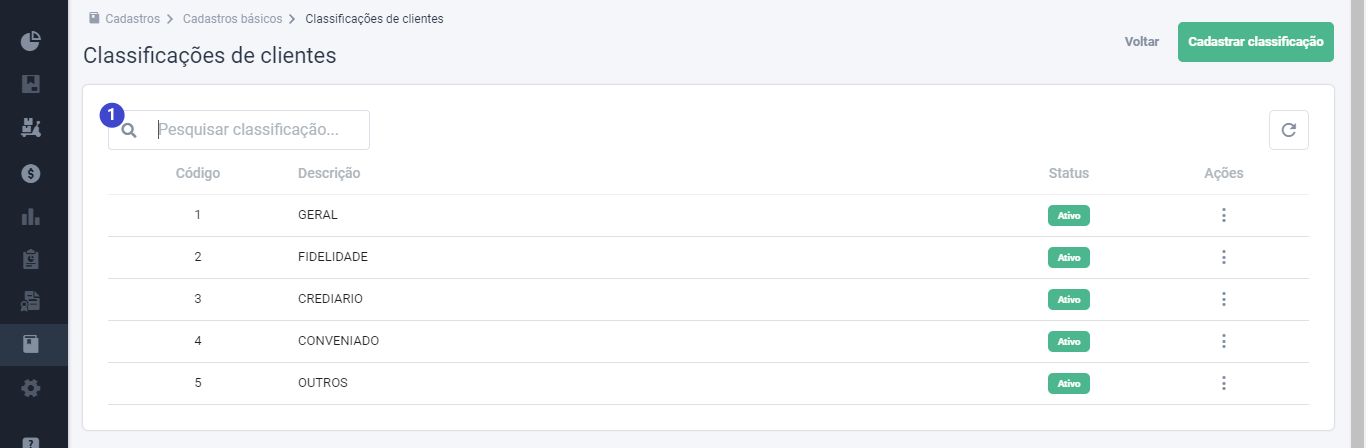Viewport: 1366px width, 448px height.
Task: Open the bar chart reports sidebar icon
Action: pyautogui.click(x=31, y=216)
